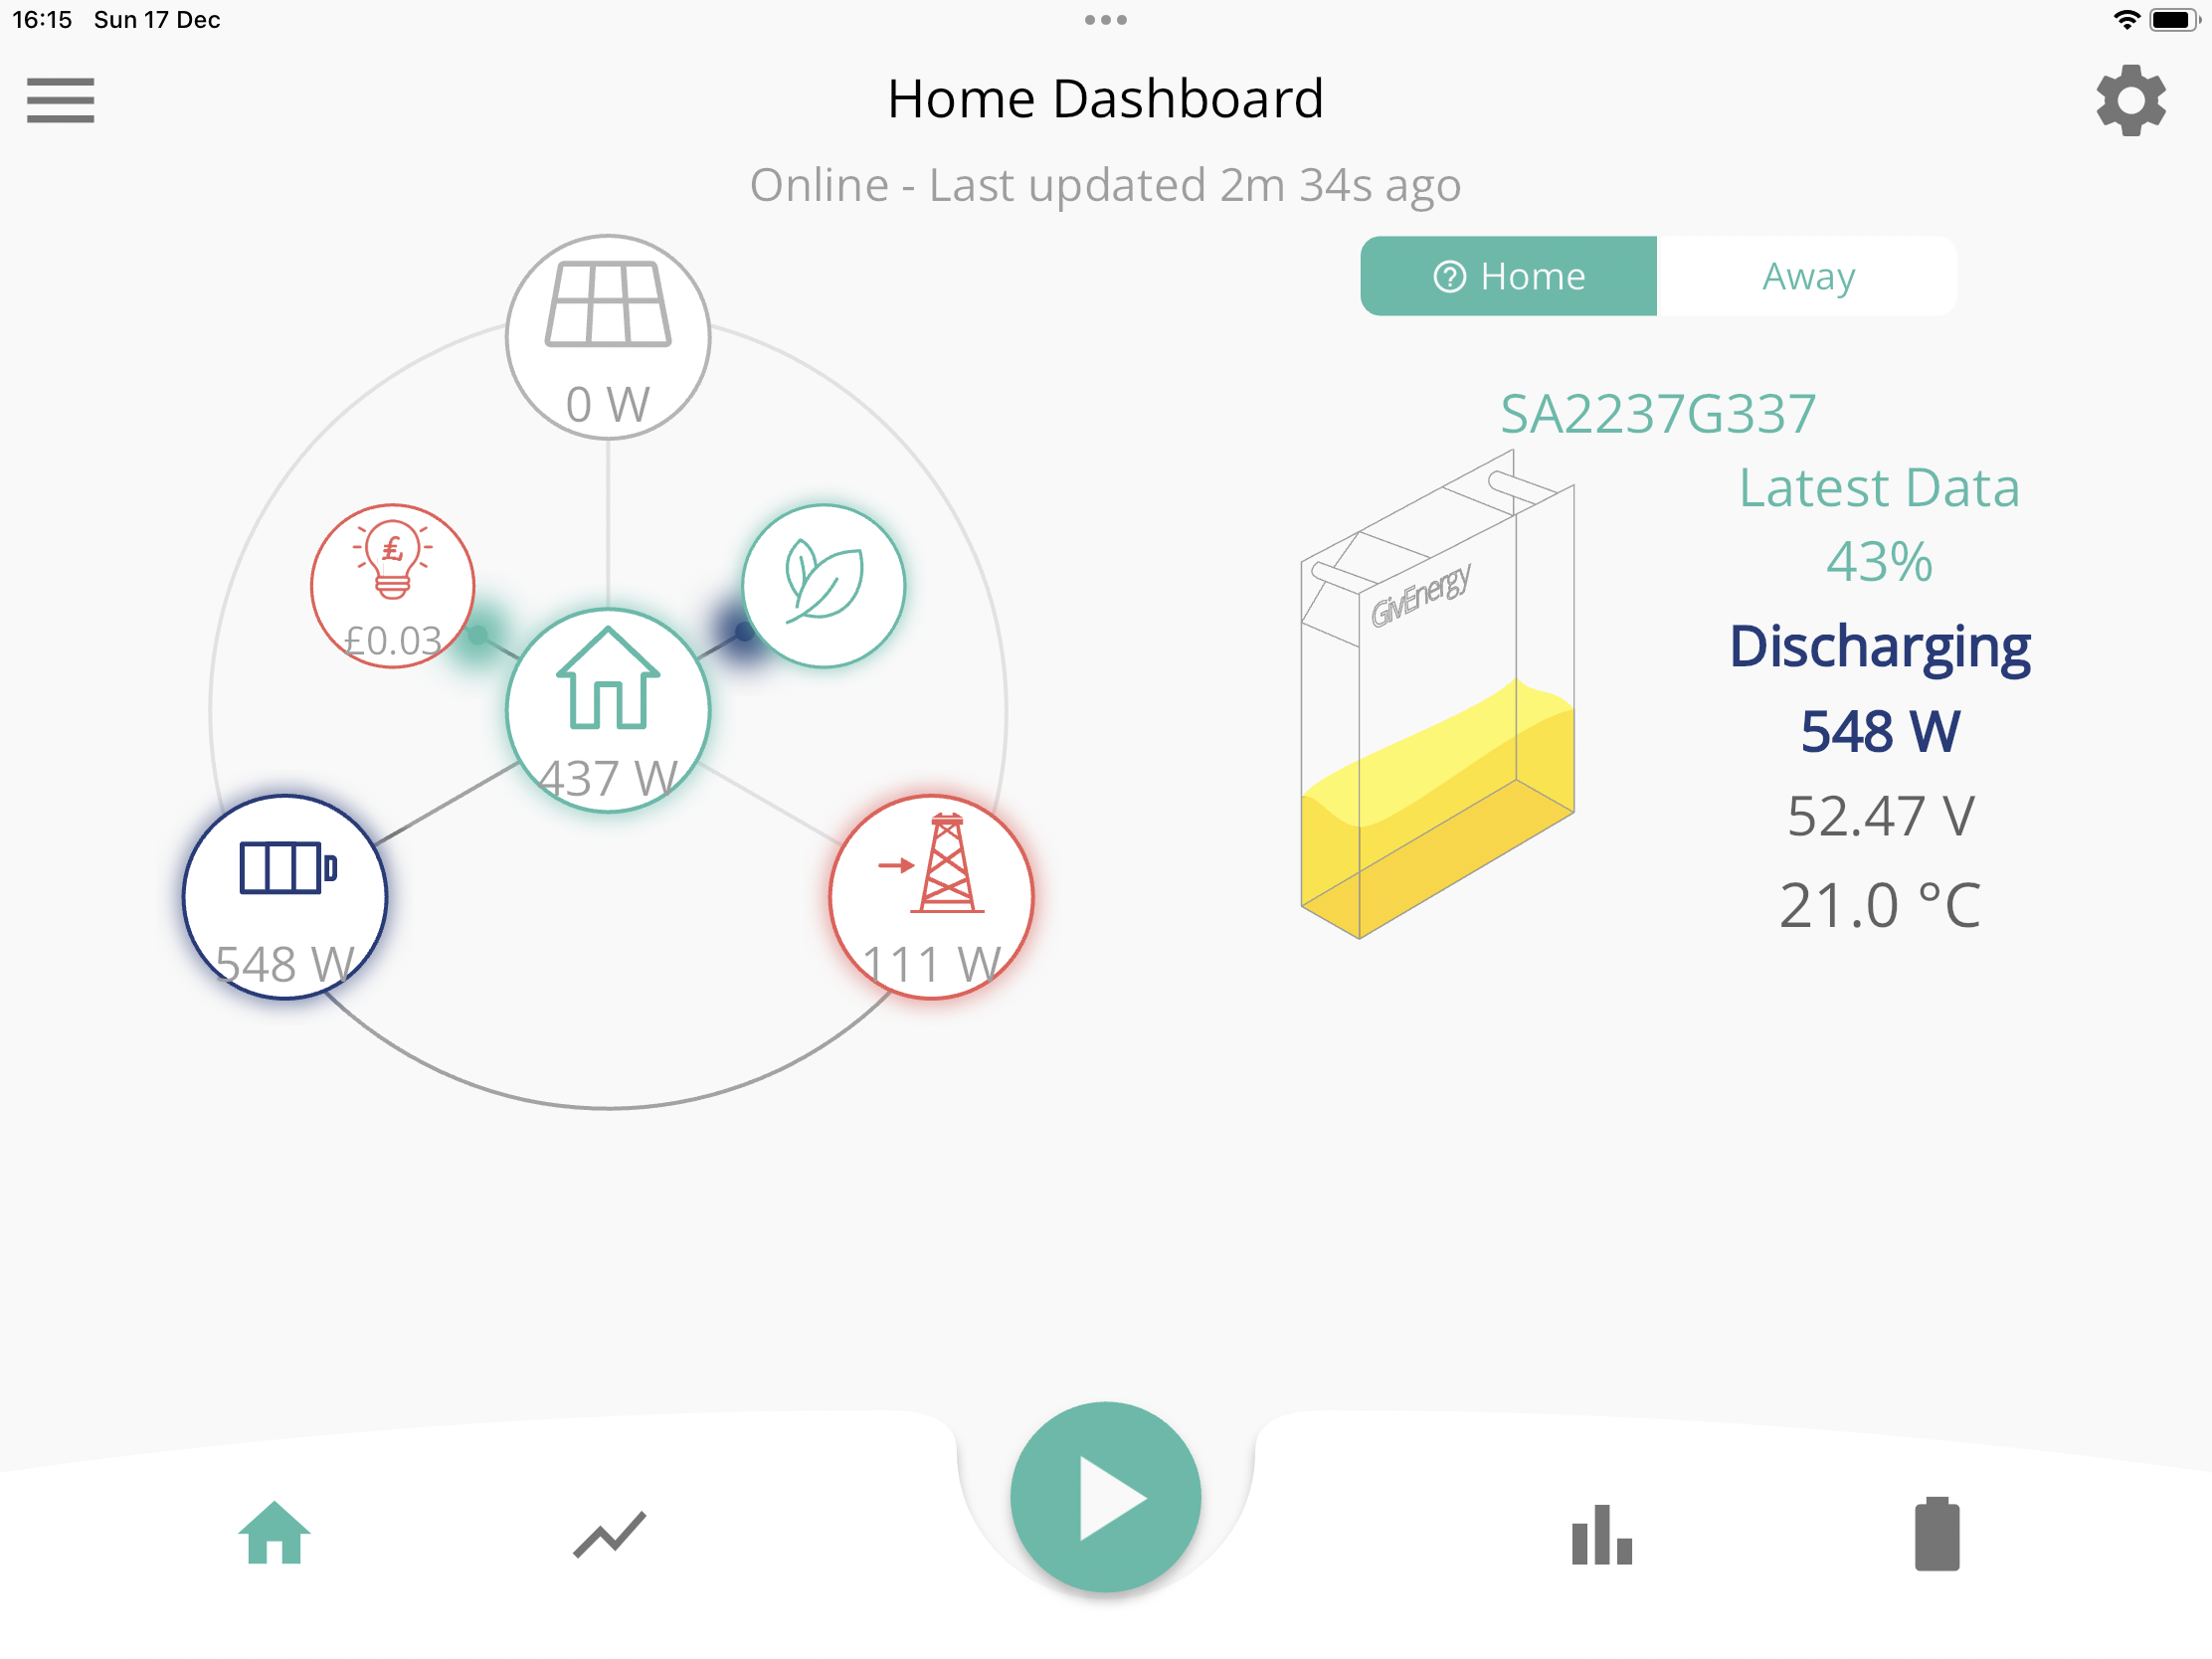The height and width of the screenshot is (1659, 2212).
Task: Tap the house 437 W consumption circle
Action: [608, 711]
